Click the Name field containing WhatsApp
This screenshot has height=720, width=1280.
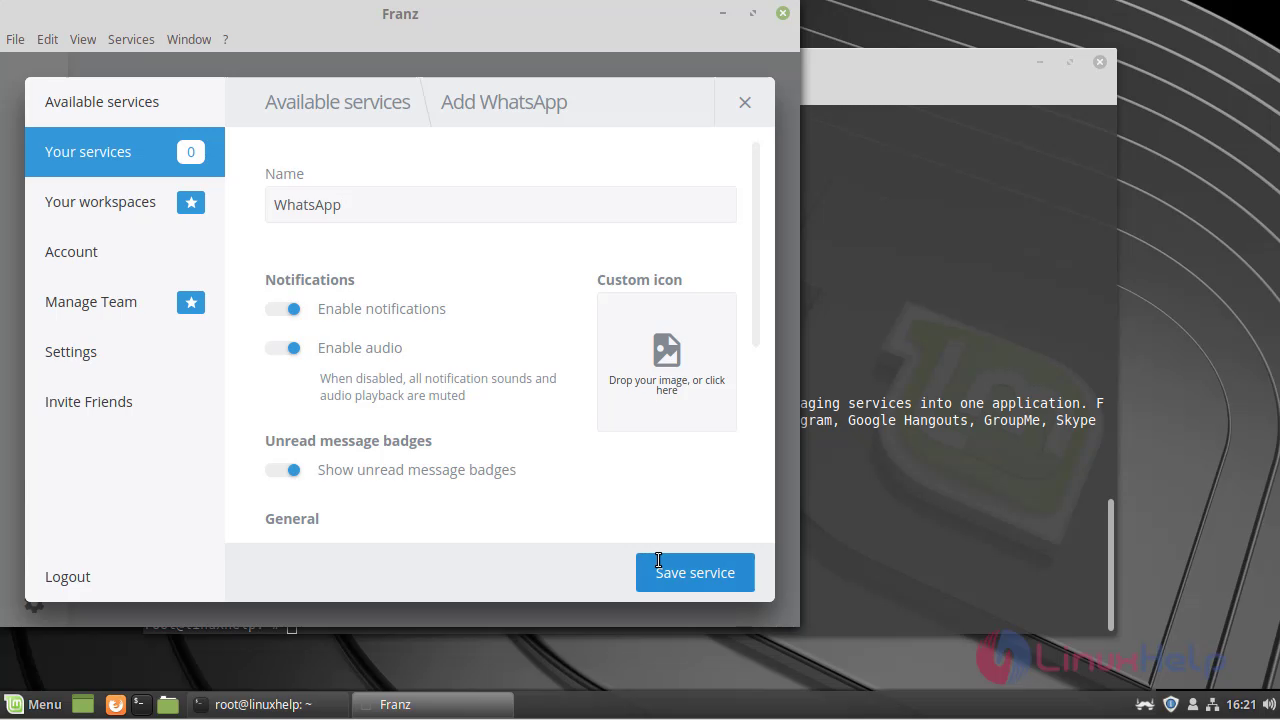[x=501, y=205]
